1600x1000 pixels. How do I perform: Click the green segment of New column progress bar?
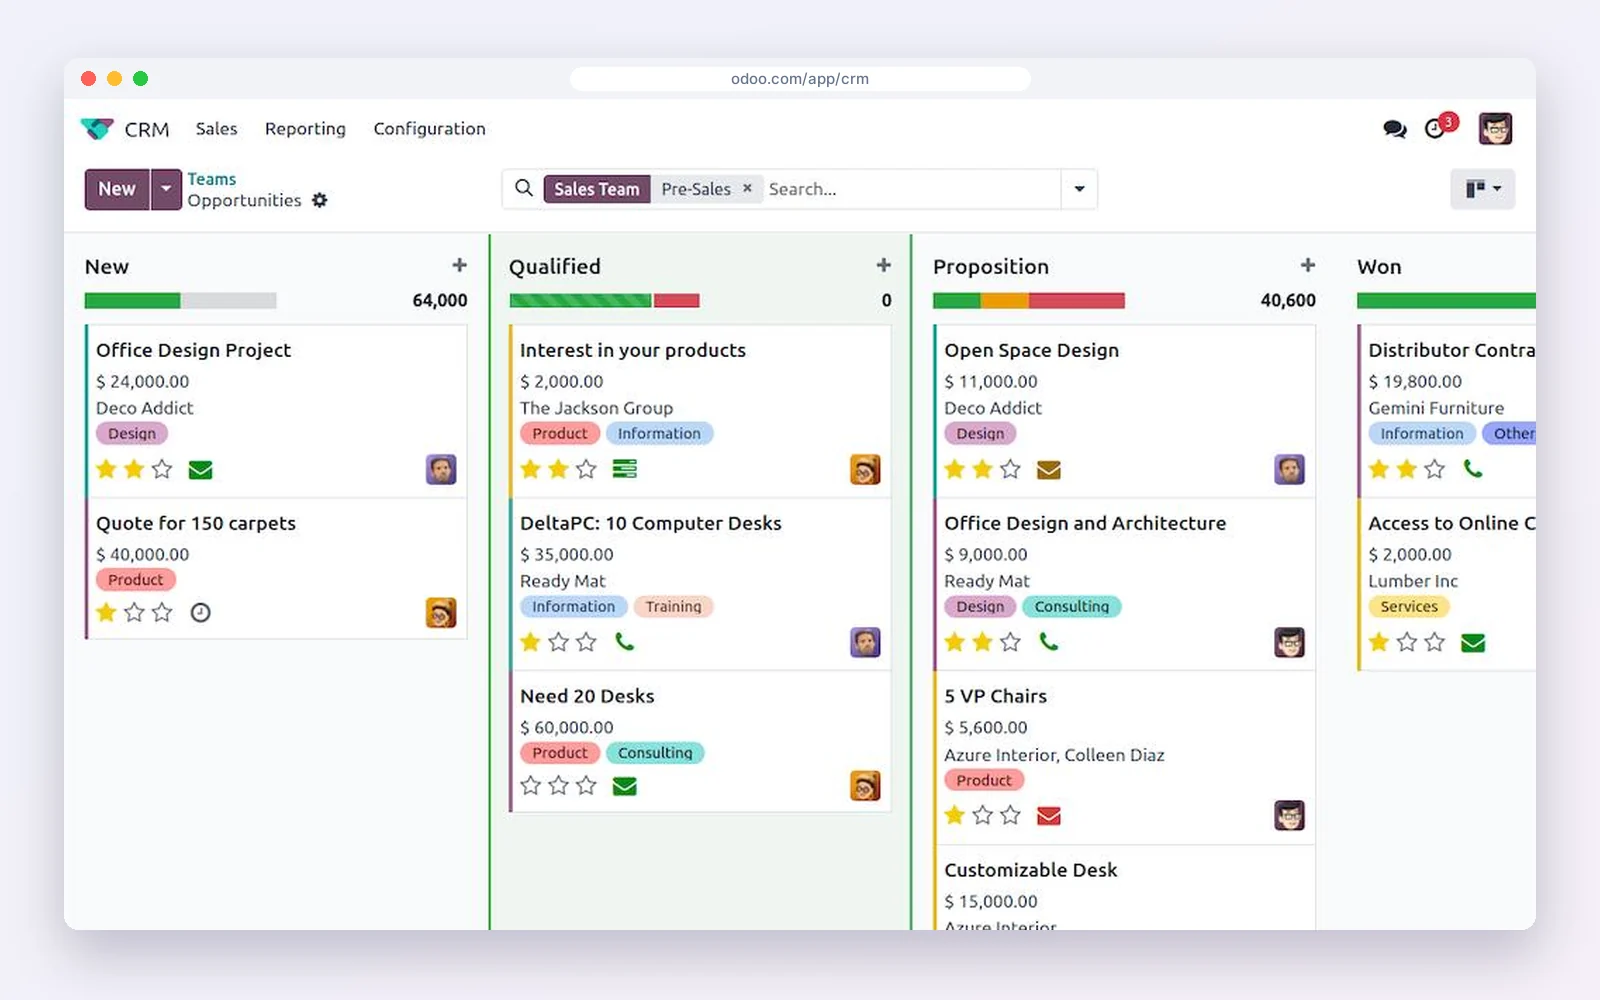click(x=132, y=300)
